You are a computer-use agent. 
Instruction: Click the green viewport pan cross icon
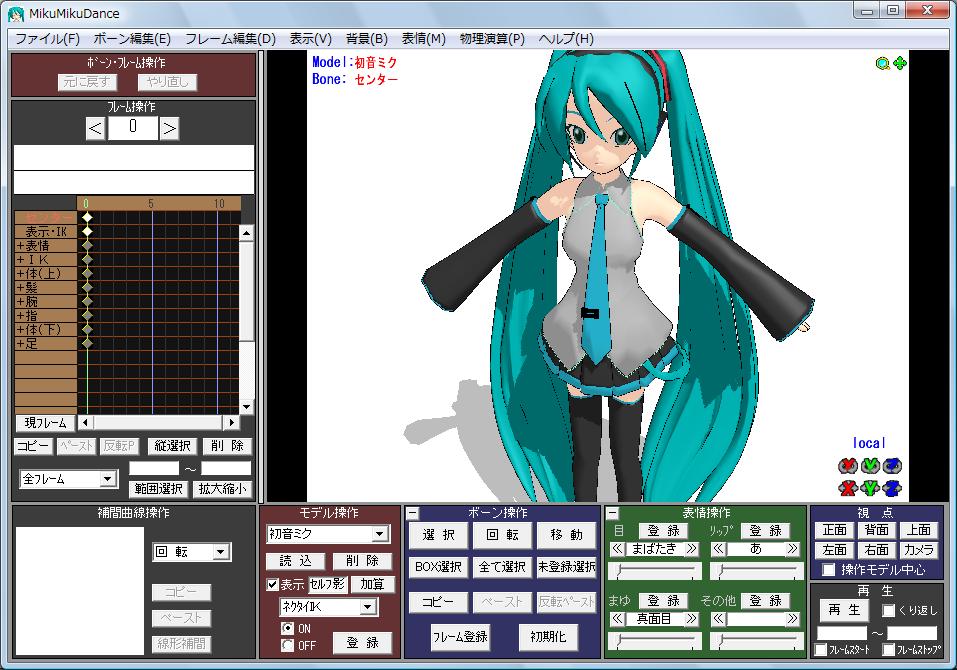click(900, 63)
